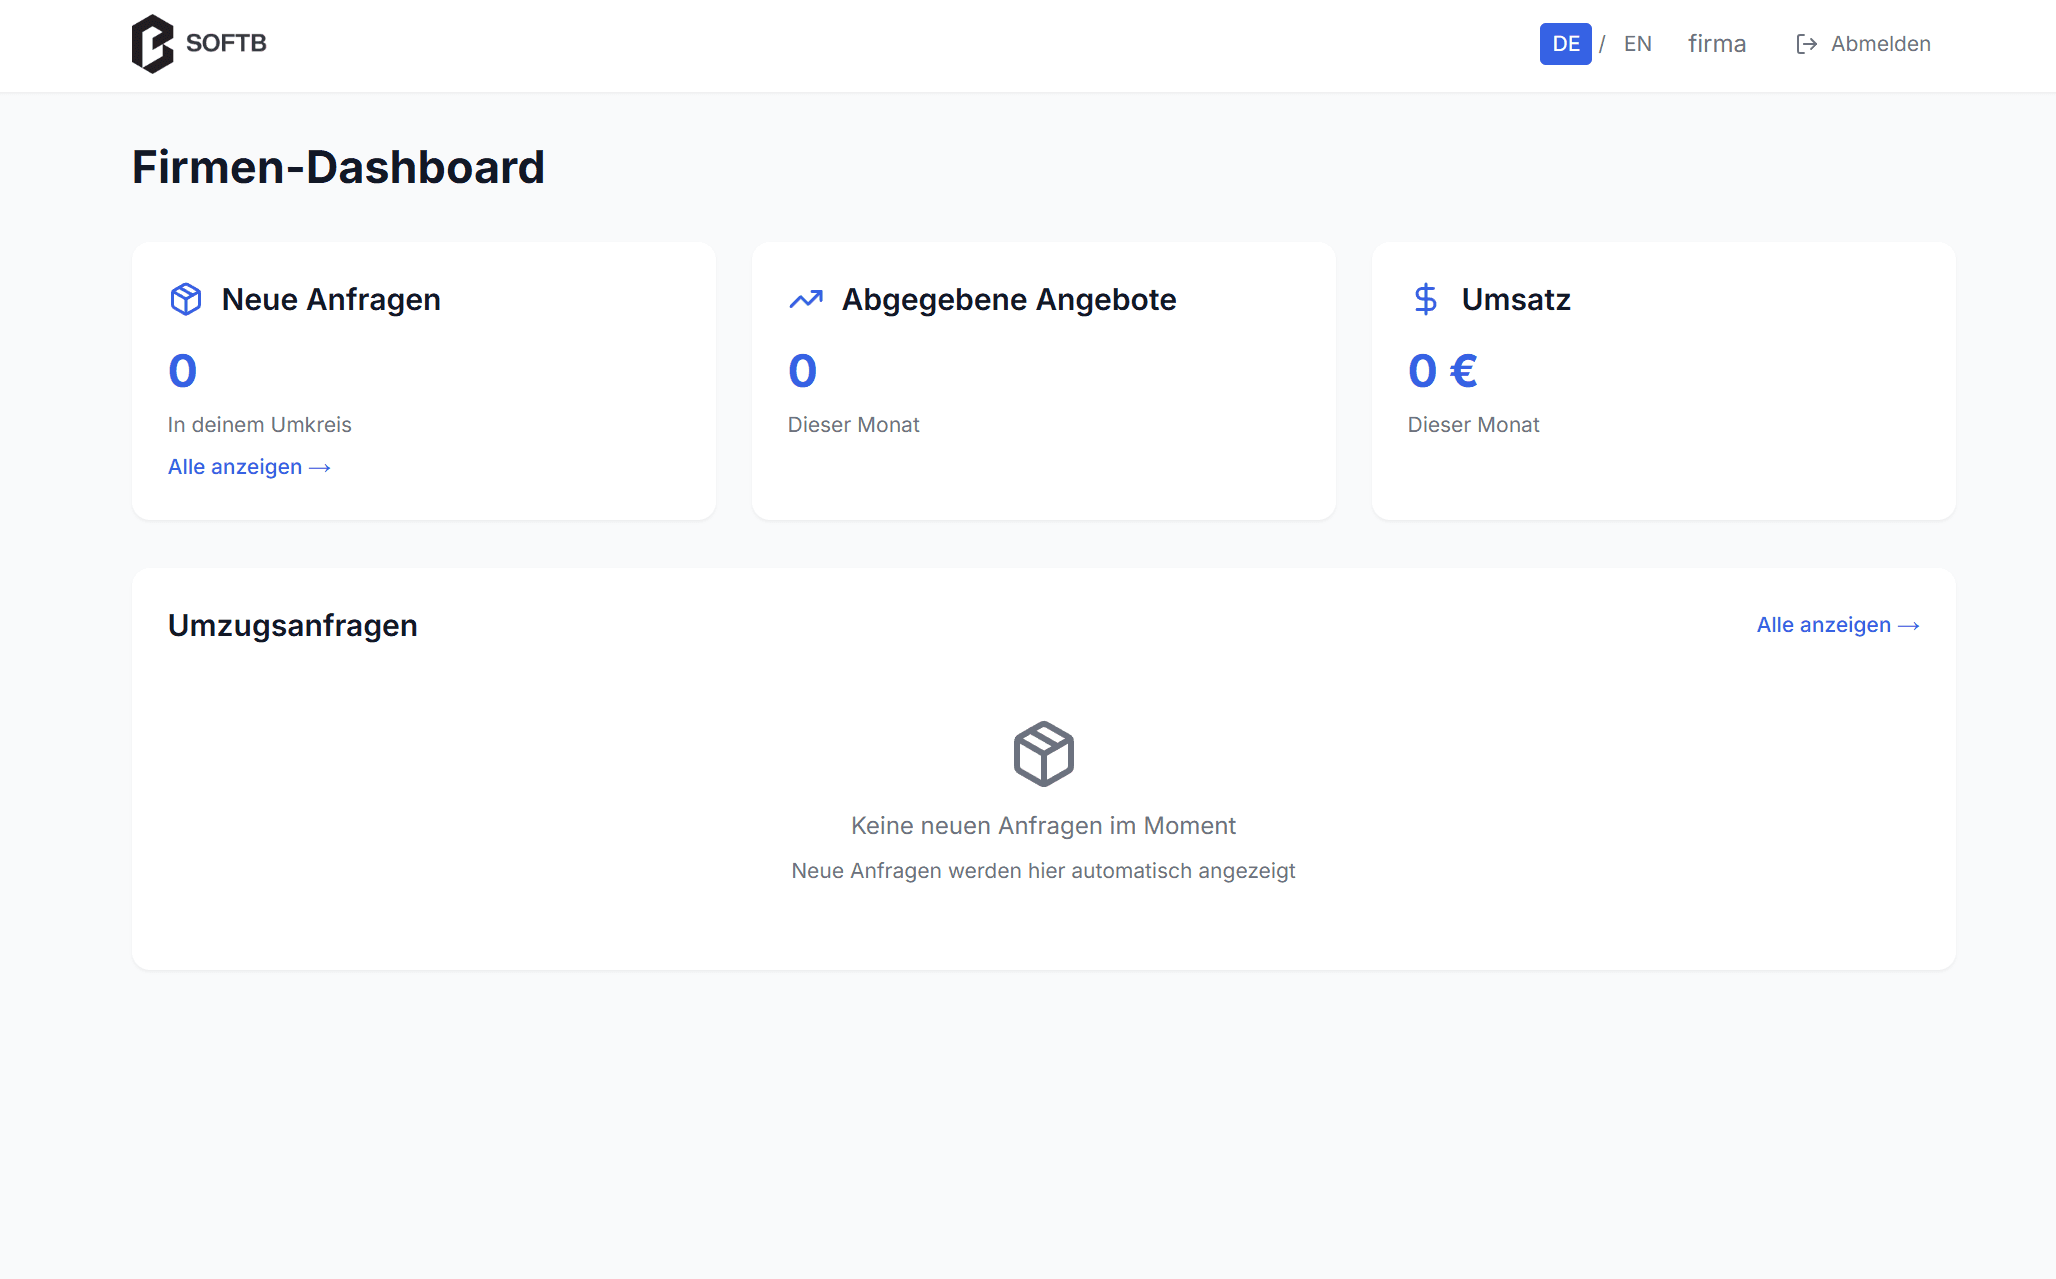The width and height of the screenshot is (2056, 1279).
Task: Click the Keine neuen Anfragen im Moment message
Action: 1043,826
